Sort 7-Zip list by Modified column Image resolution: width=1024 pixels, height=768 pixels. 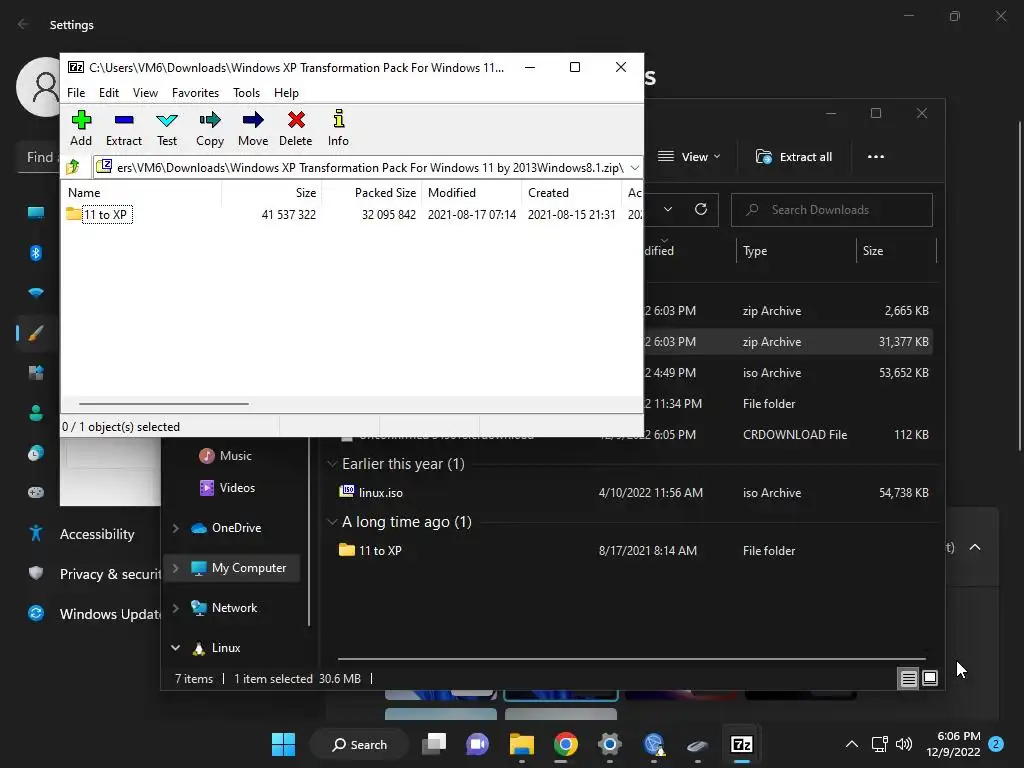pyautogui.click(x=472, y=193)
